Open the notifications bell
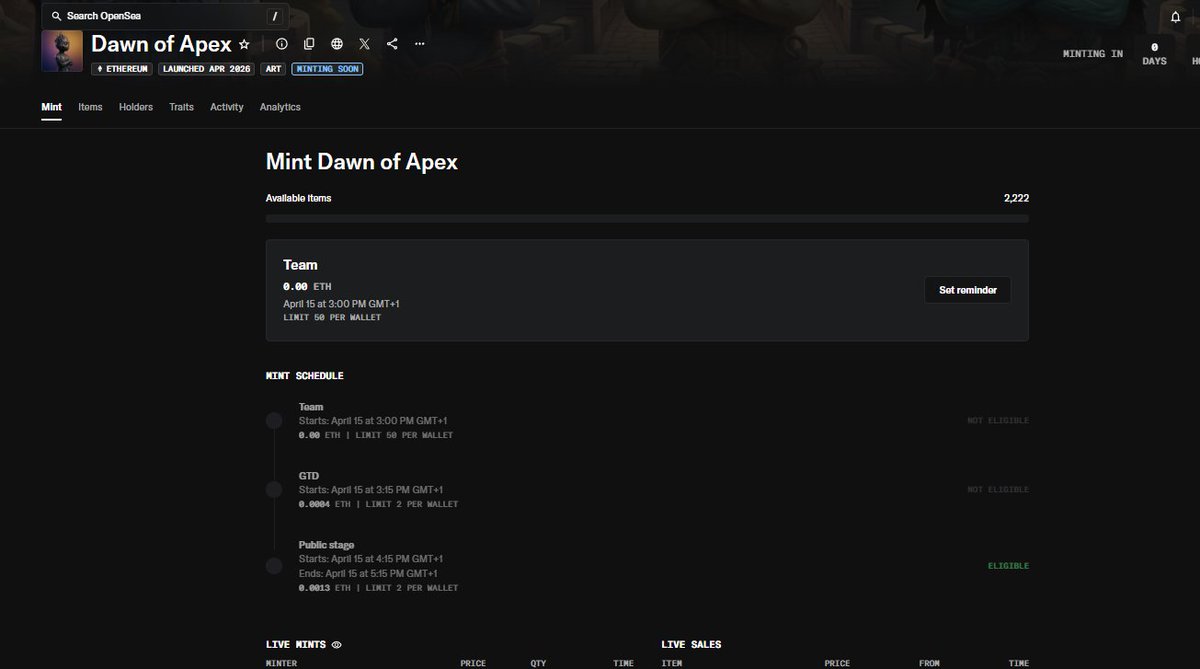The image size is (1200, 669). click(x=1176, y=17)
